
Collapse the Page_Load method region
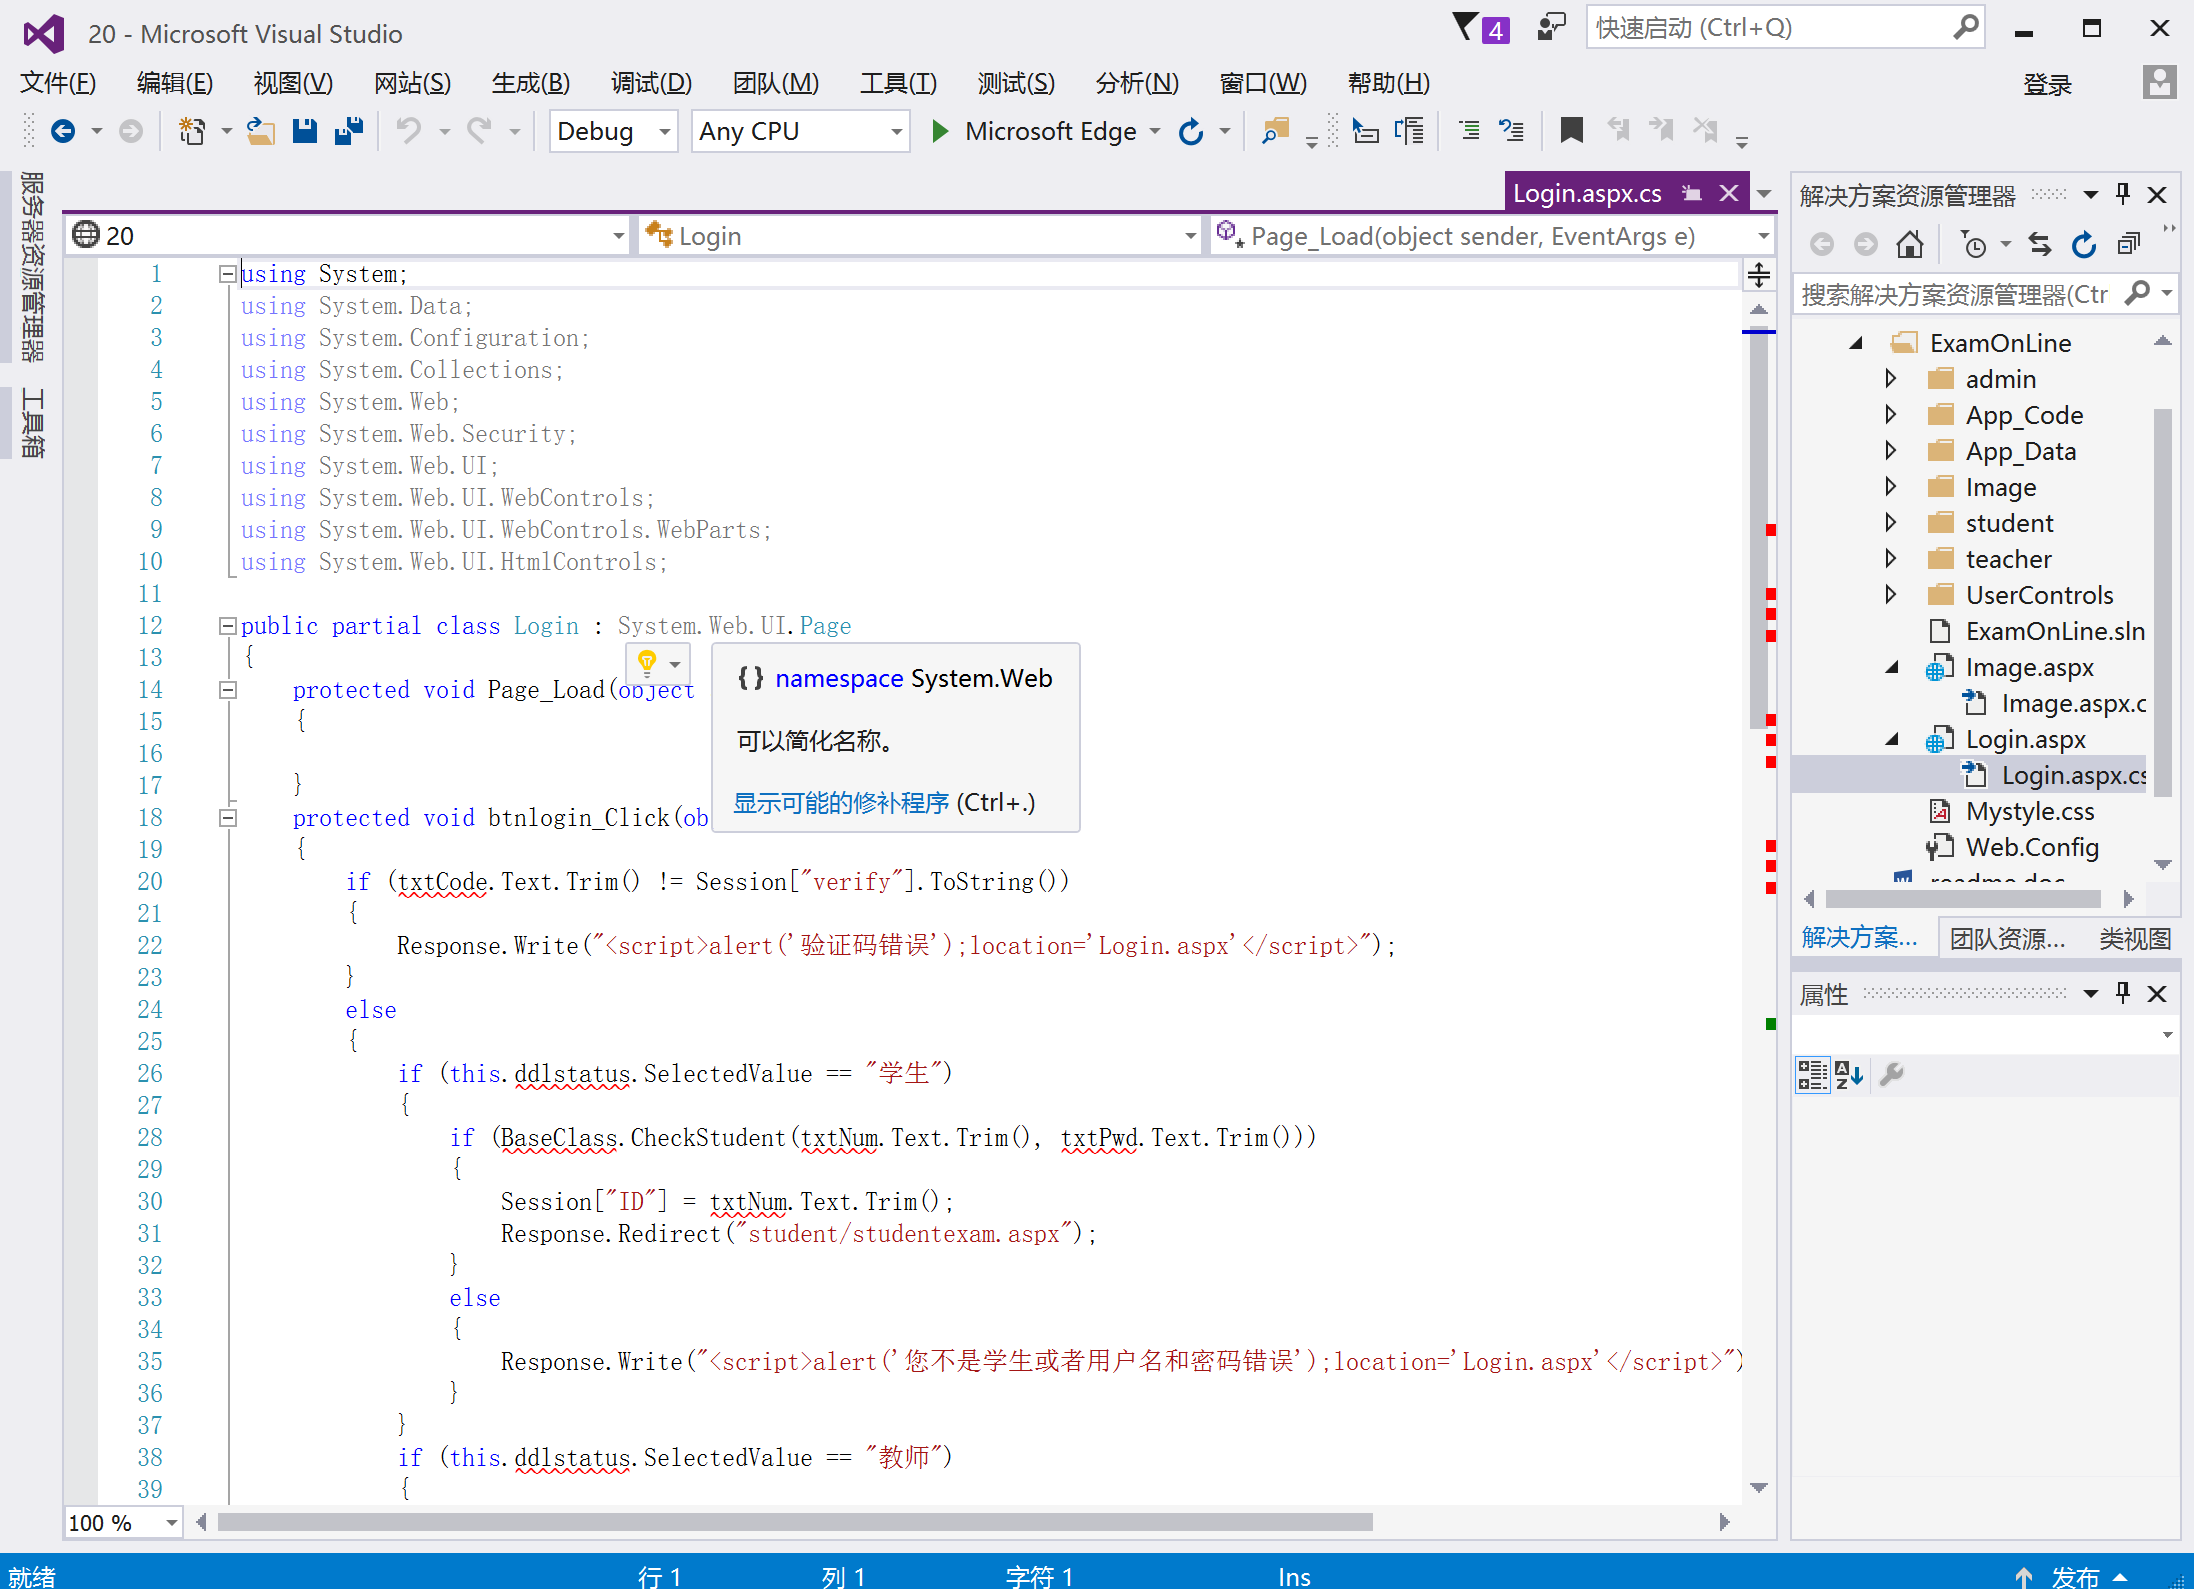[x=227, y=690]
